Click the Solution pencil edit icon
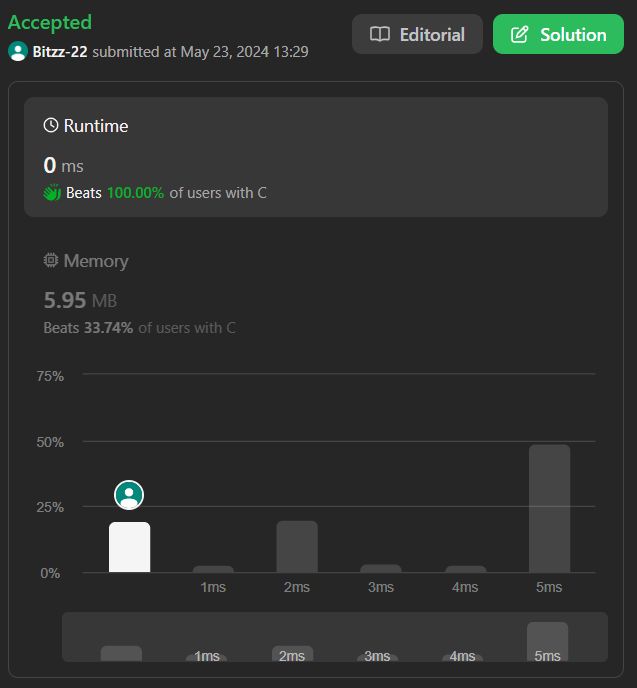This screenshot has width=637, height=688. point(520,34)
